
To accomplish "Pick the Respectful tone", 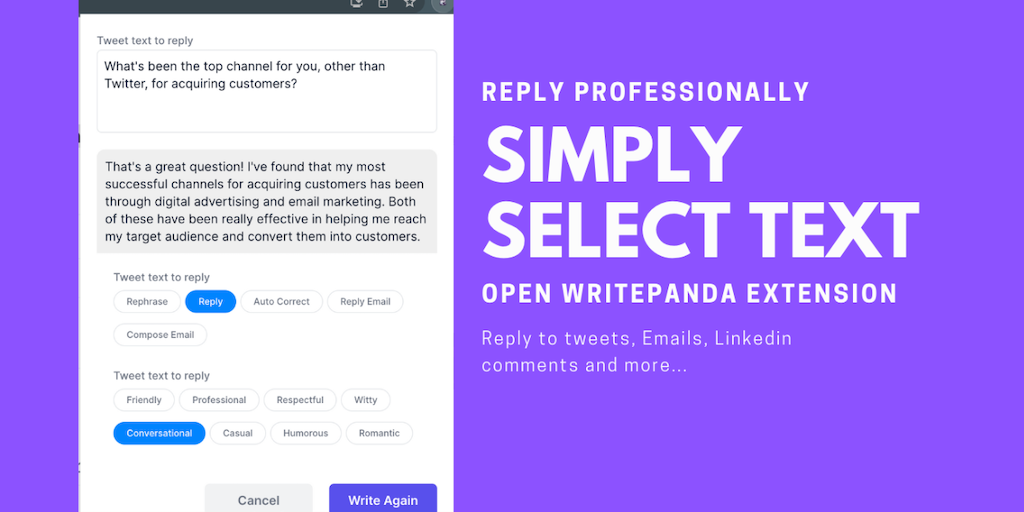I will click(300, 400).
